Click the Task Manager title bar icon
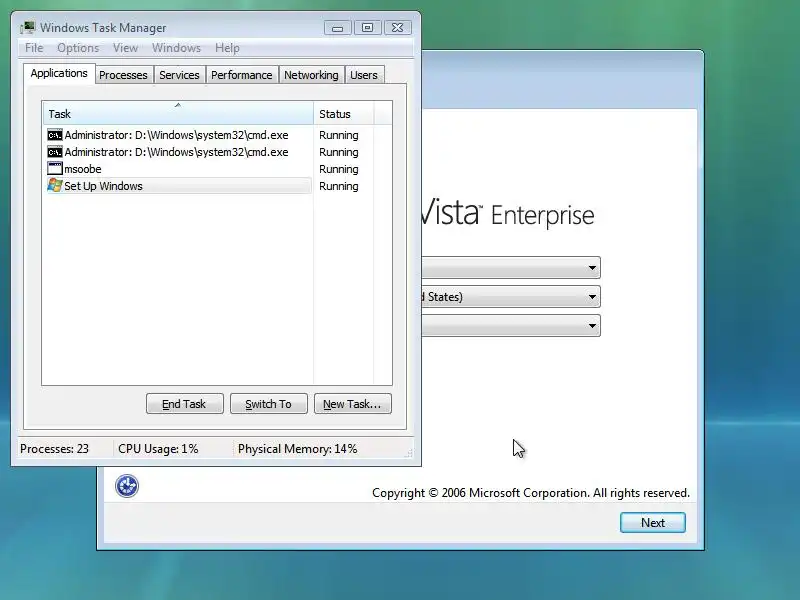This screenshot has width=800, height=600. tap(28, 27)
